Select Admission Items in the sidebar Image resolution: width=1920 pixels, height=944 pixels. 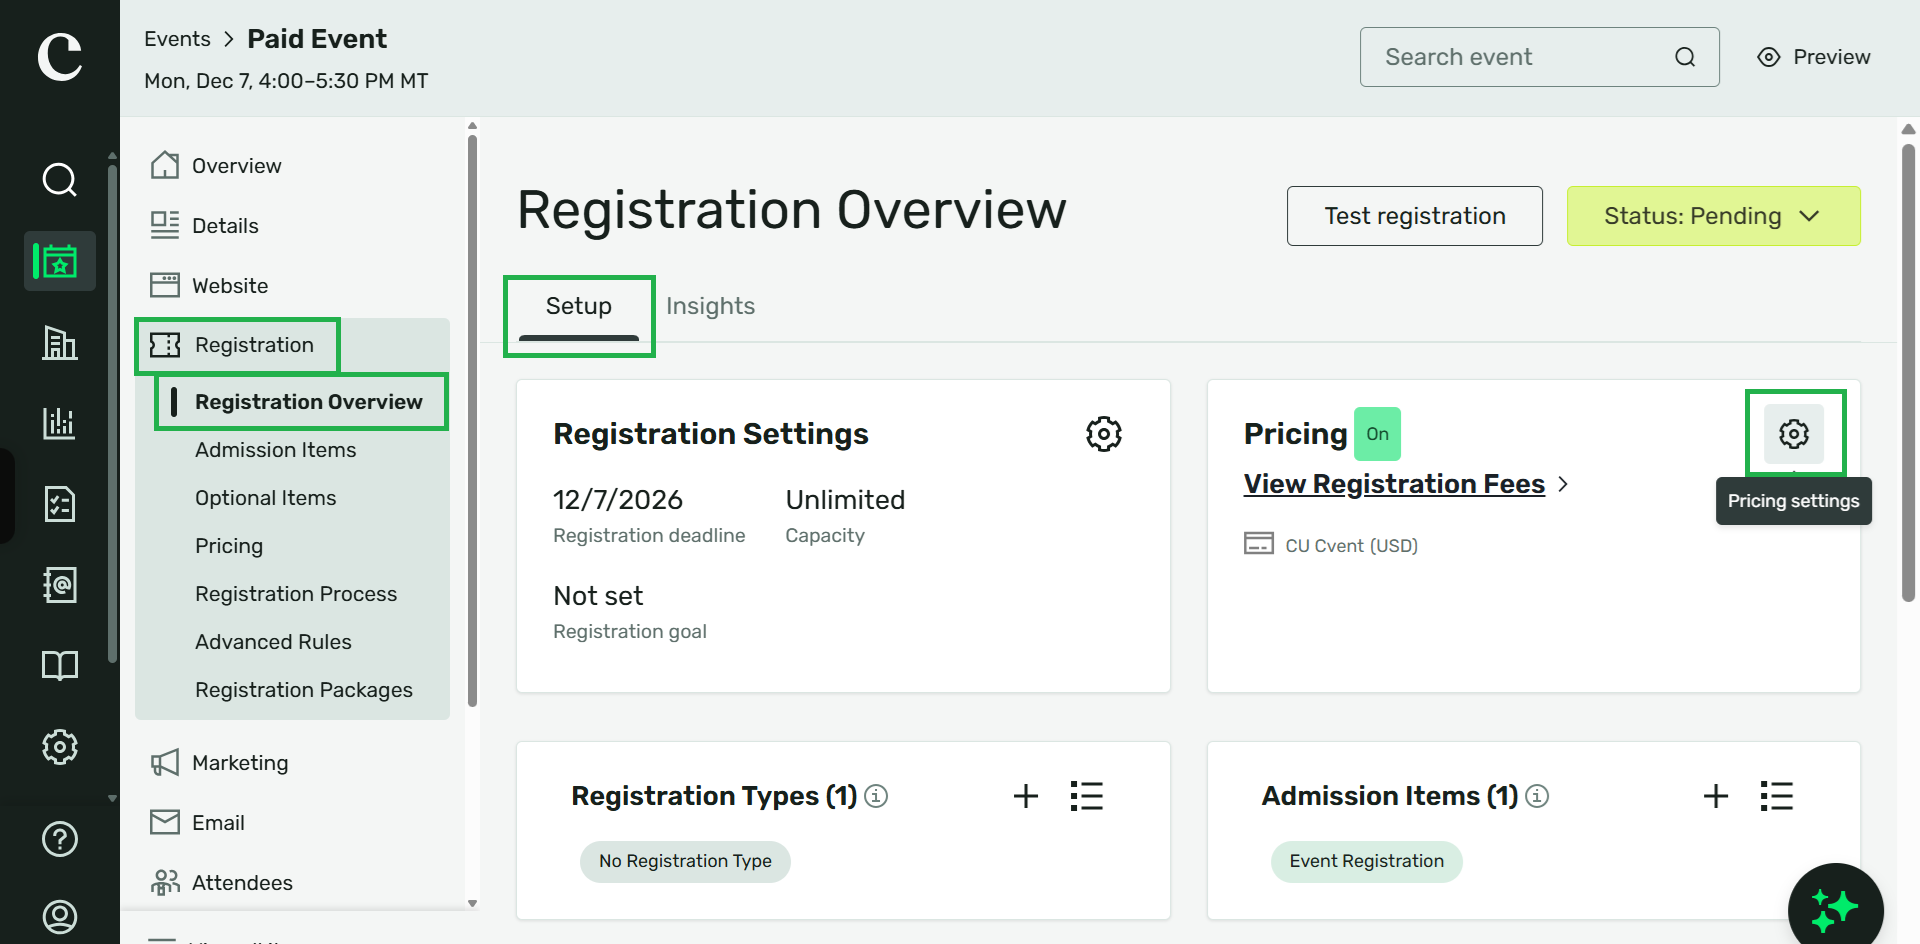pyautogui.click(x=276, y=450)
